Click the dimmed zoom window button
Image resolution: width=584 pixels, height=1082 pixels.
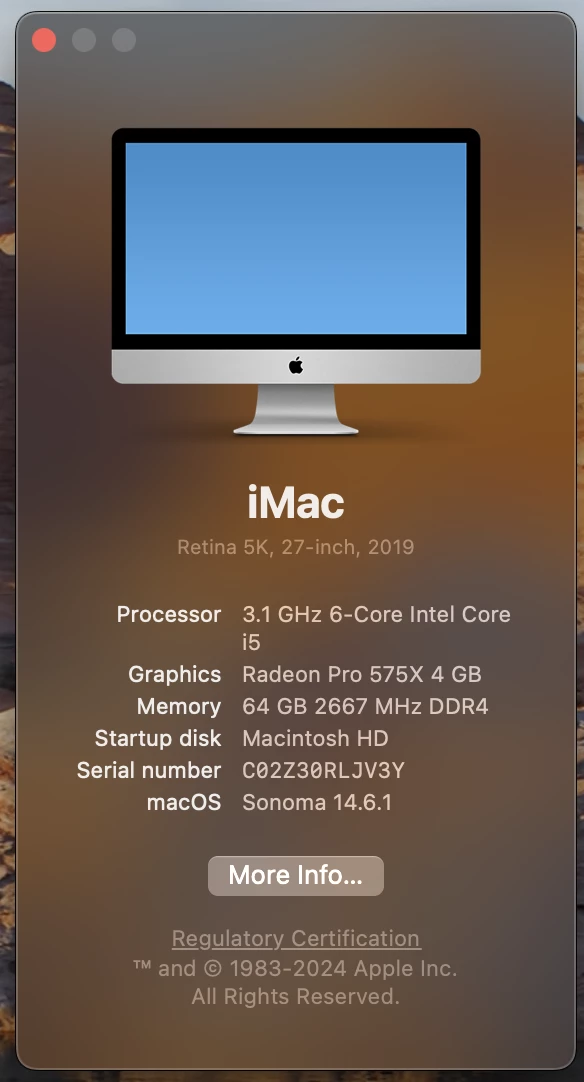point(124,40)
